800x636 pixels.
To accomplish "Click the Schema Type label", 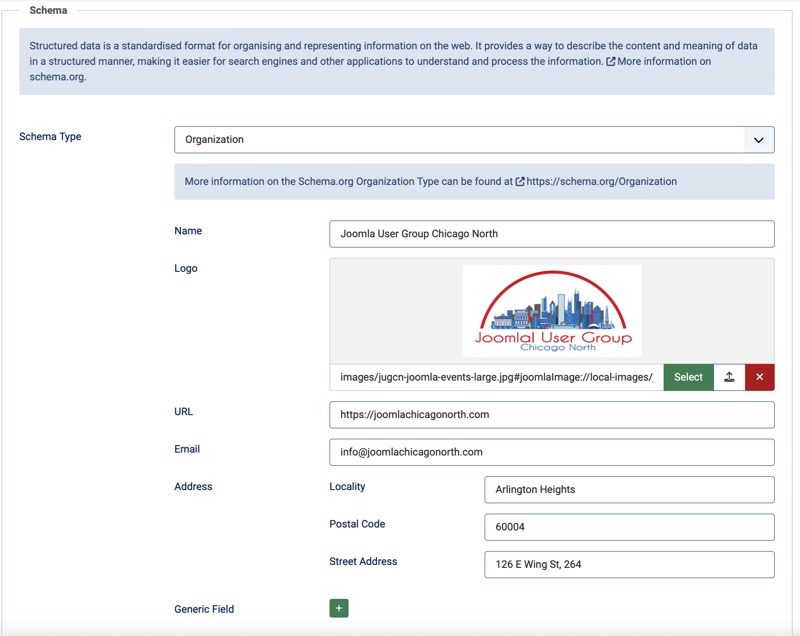I will (50, 137).
